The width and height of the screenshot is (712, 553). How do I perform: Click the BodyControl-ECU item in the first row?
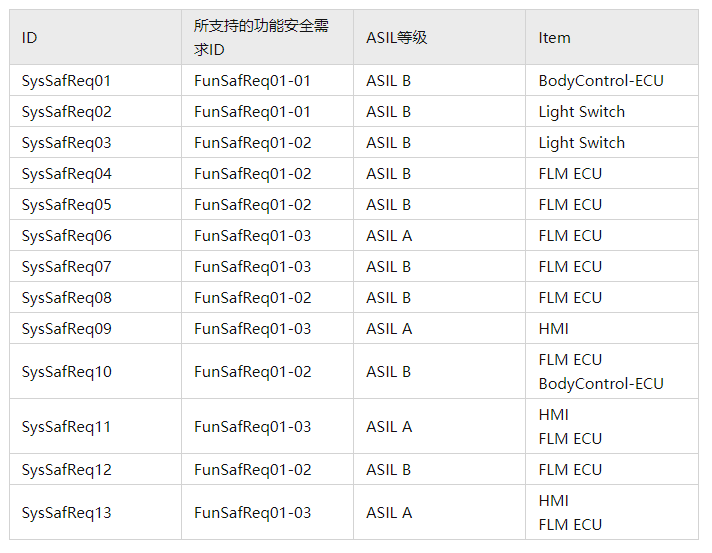pyautogui.click(x=600, y=81)
